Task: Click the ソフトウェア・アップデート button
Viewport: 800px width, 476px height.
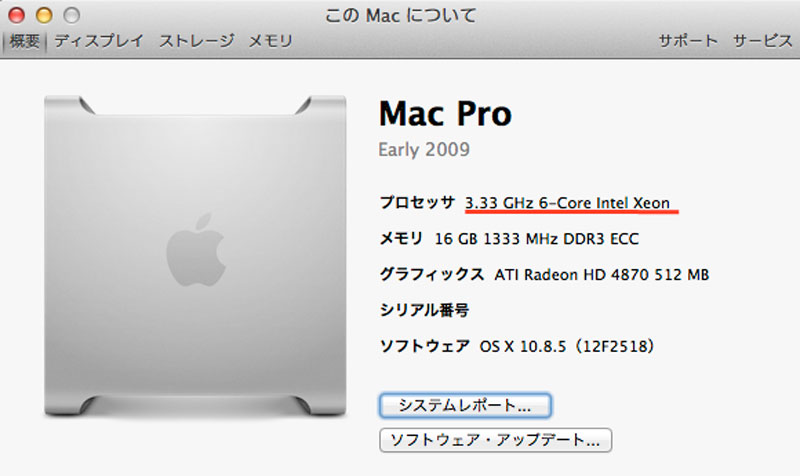Action: pyautogui.click(x=495, y=440)
